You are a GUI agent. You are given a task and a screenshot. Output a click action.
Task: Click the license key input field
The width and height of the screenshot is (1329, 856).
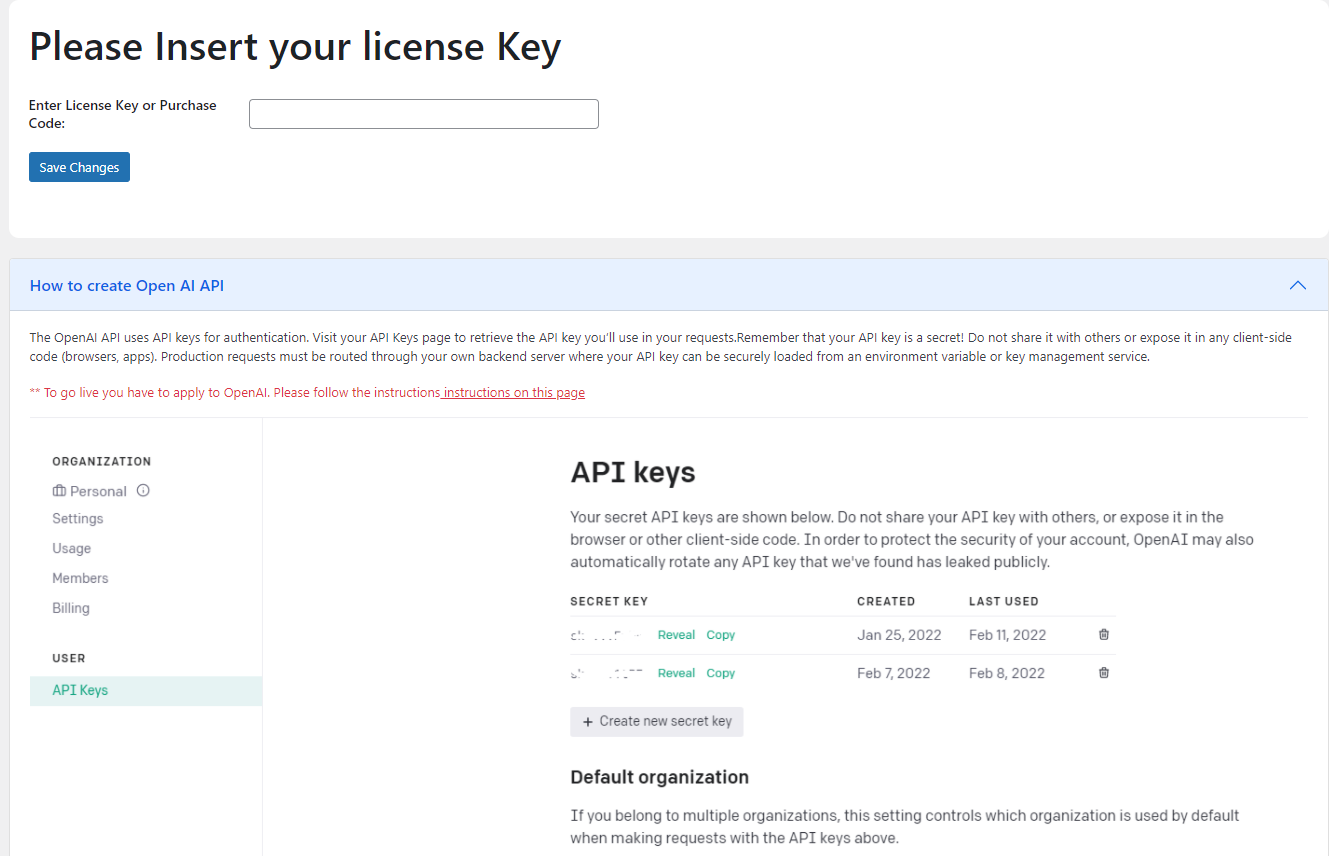[423, 113]
